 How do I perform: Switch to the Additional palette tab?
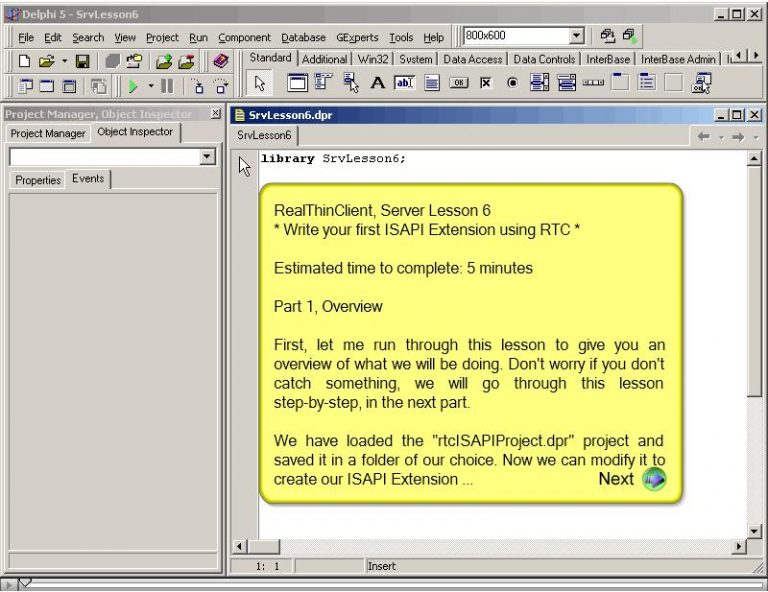[324, 59]
